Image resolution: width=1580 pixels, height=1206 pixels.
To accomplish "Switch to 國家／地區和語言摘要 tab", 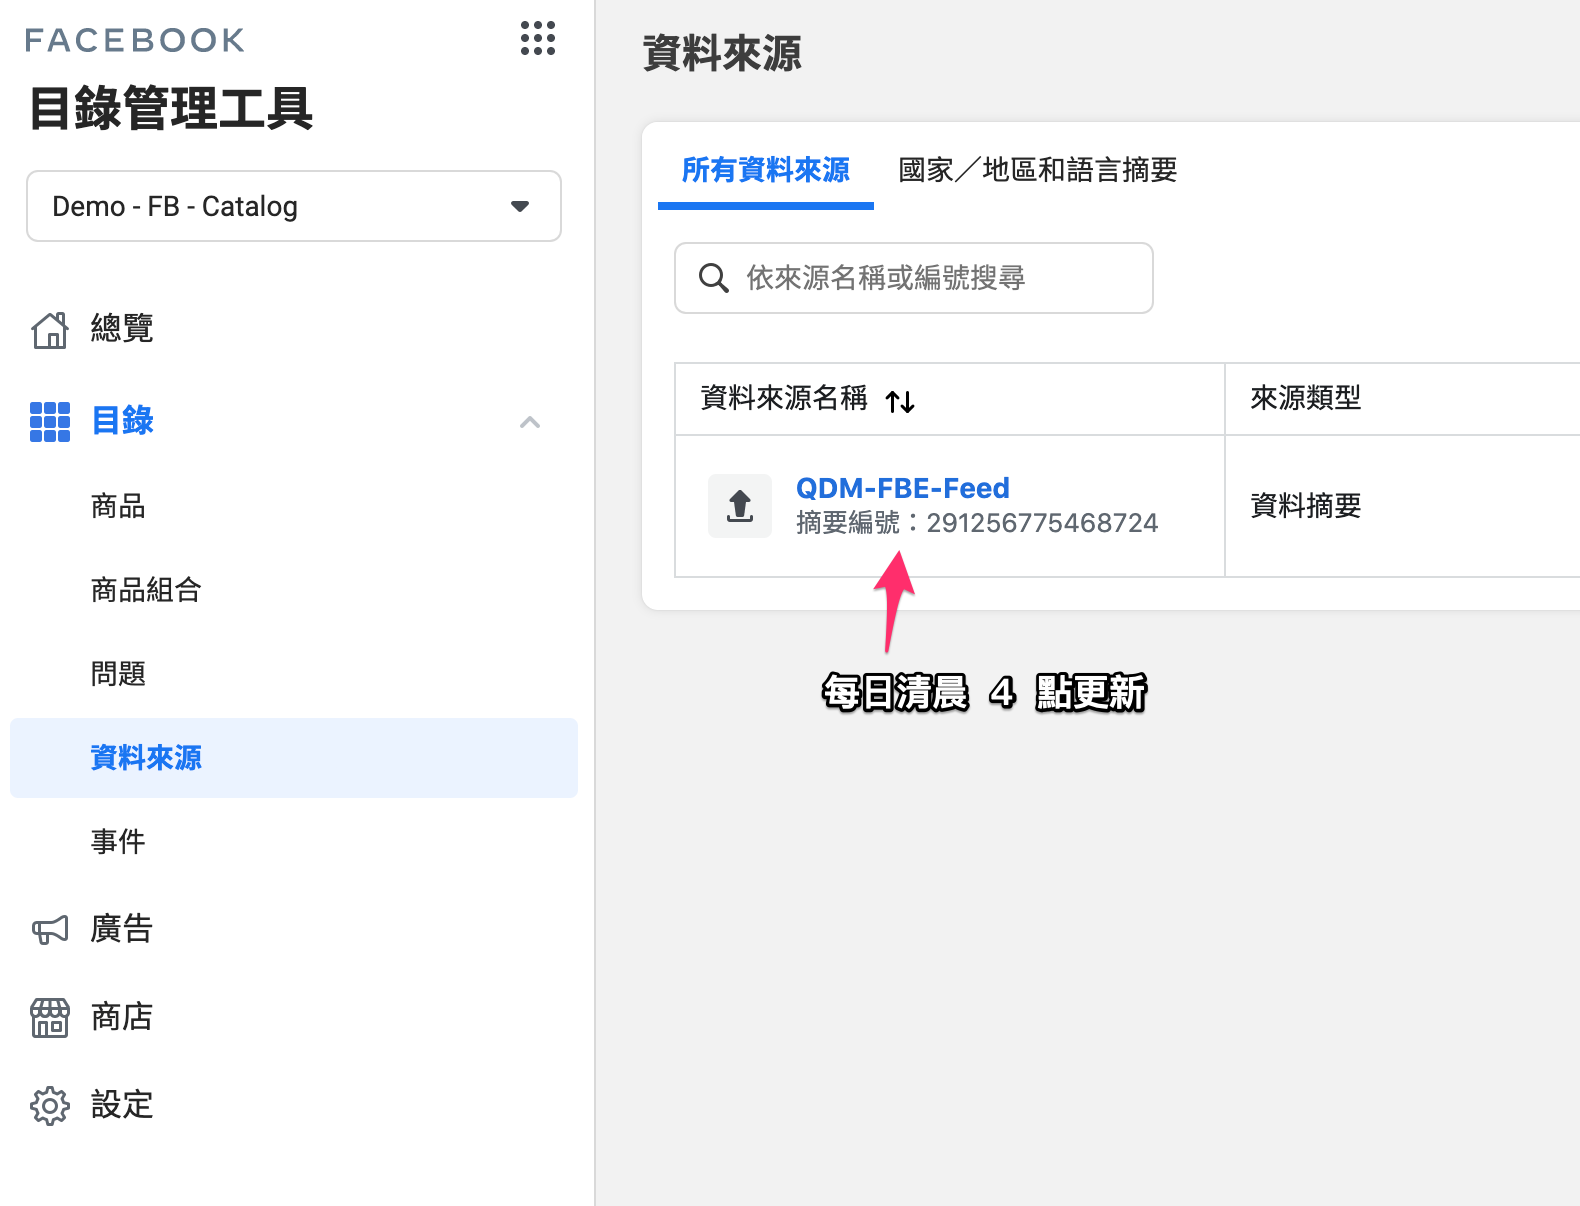I will pyautogui.click(x=1038, y=170).
